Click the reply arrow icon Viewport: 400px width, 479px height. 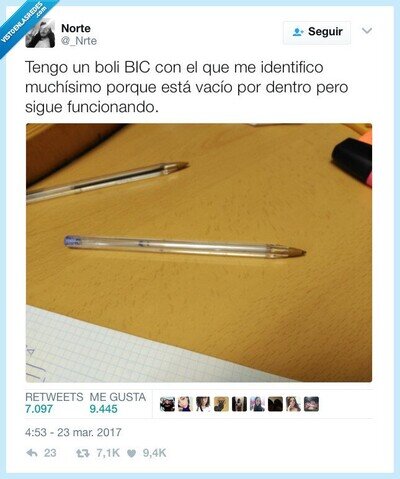click(32, 453)
